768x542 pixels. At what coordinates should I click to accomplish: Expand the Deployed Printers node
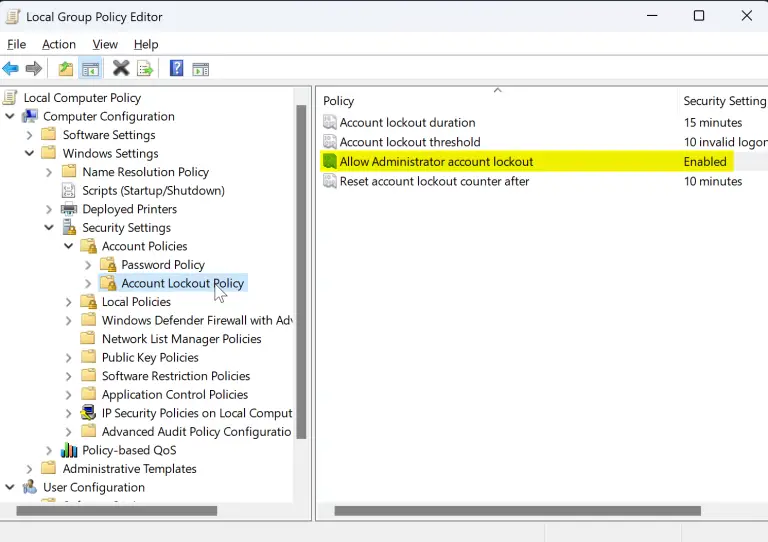(x=49, y=209)
